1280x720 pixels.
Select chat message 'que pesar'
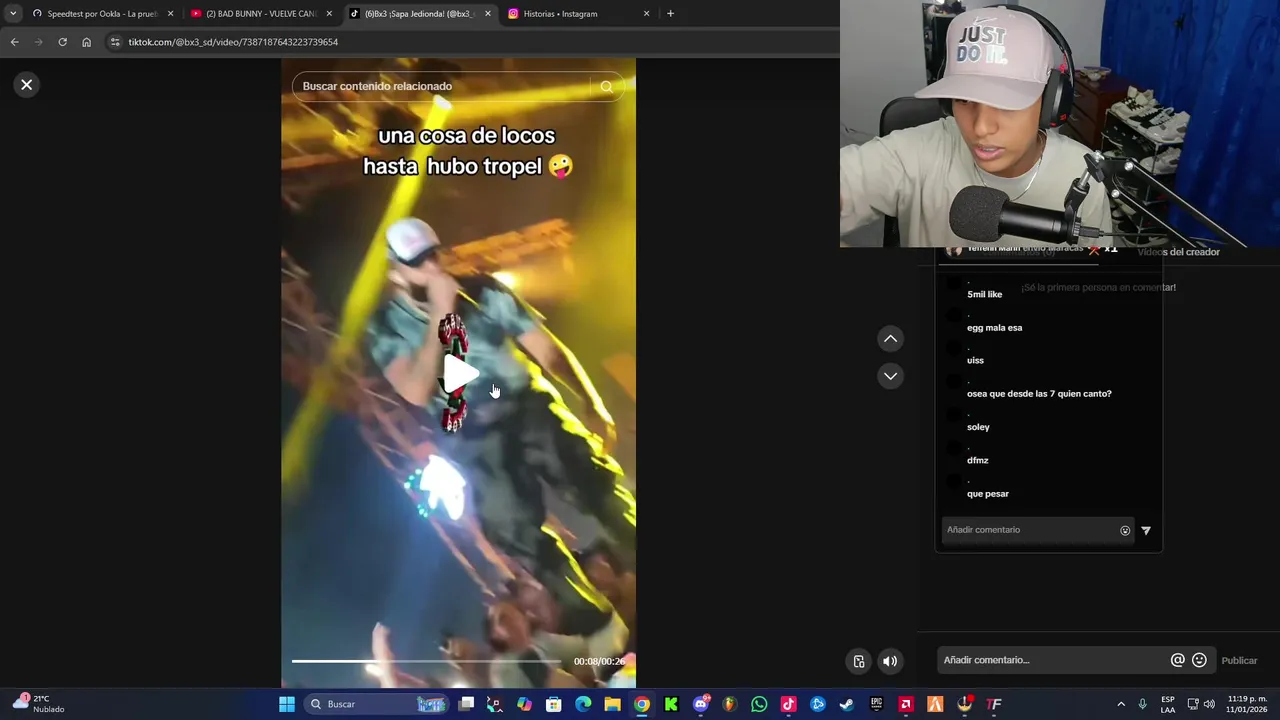pyautogui.click(x=988, y=494)
